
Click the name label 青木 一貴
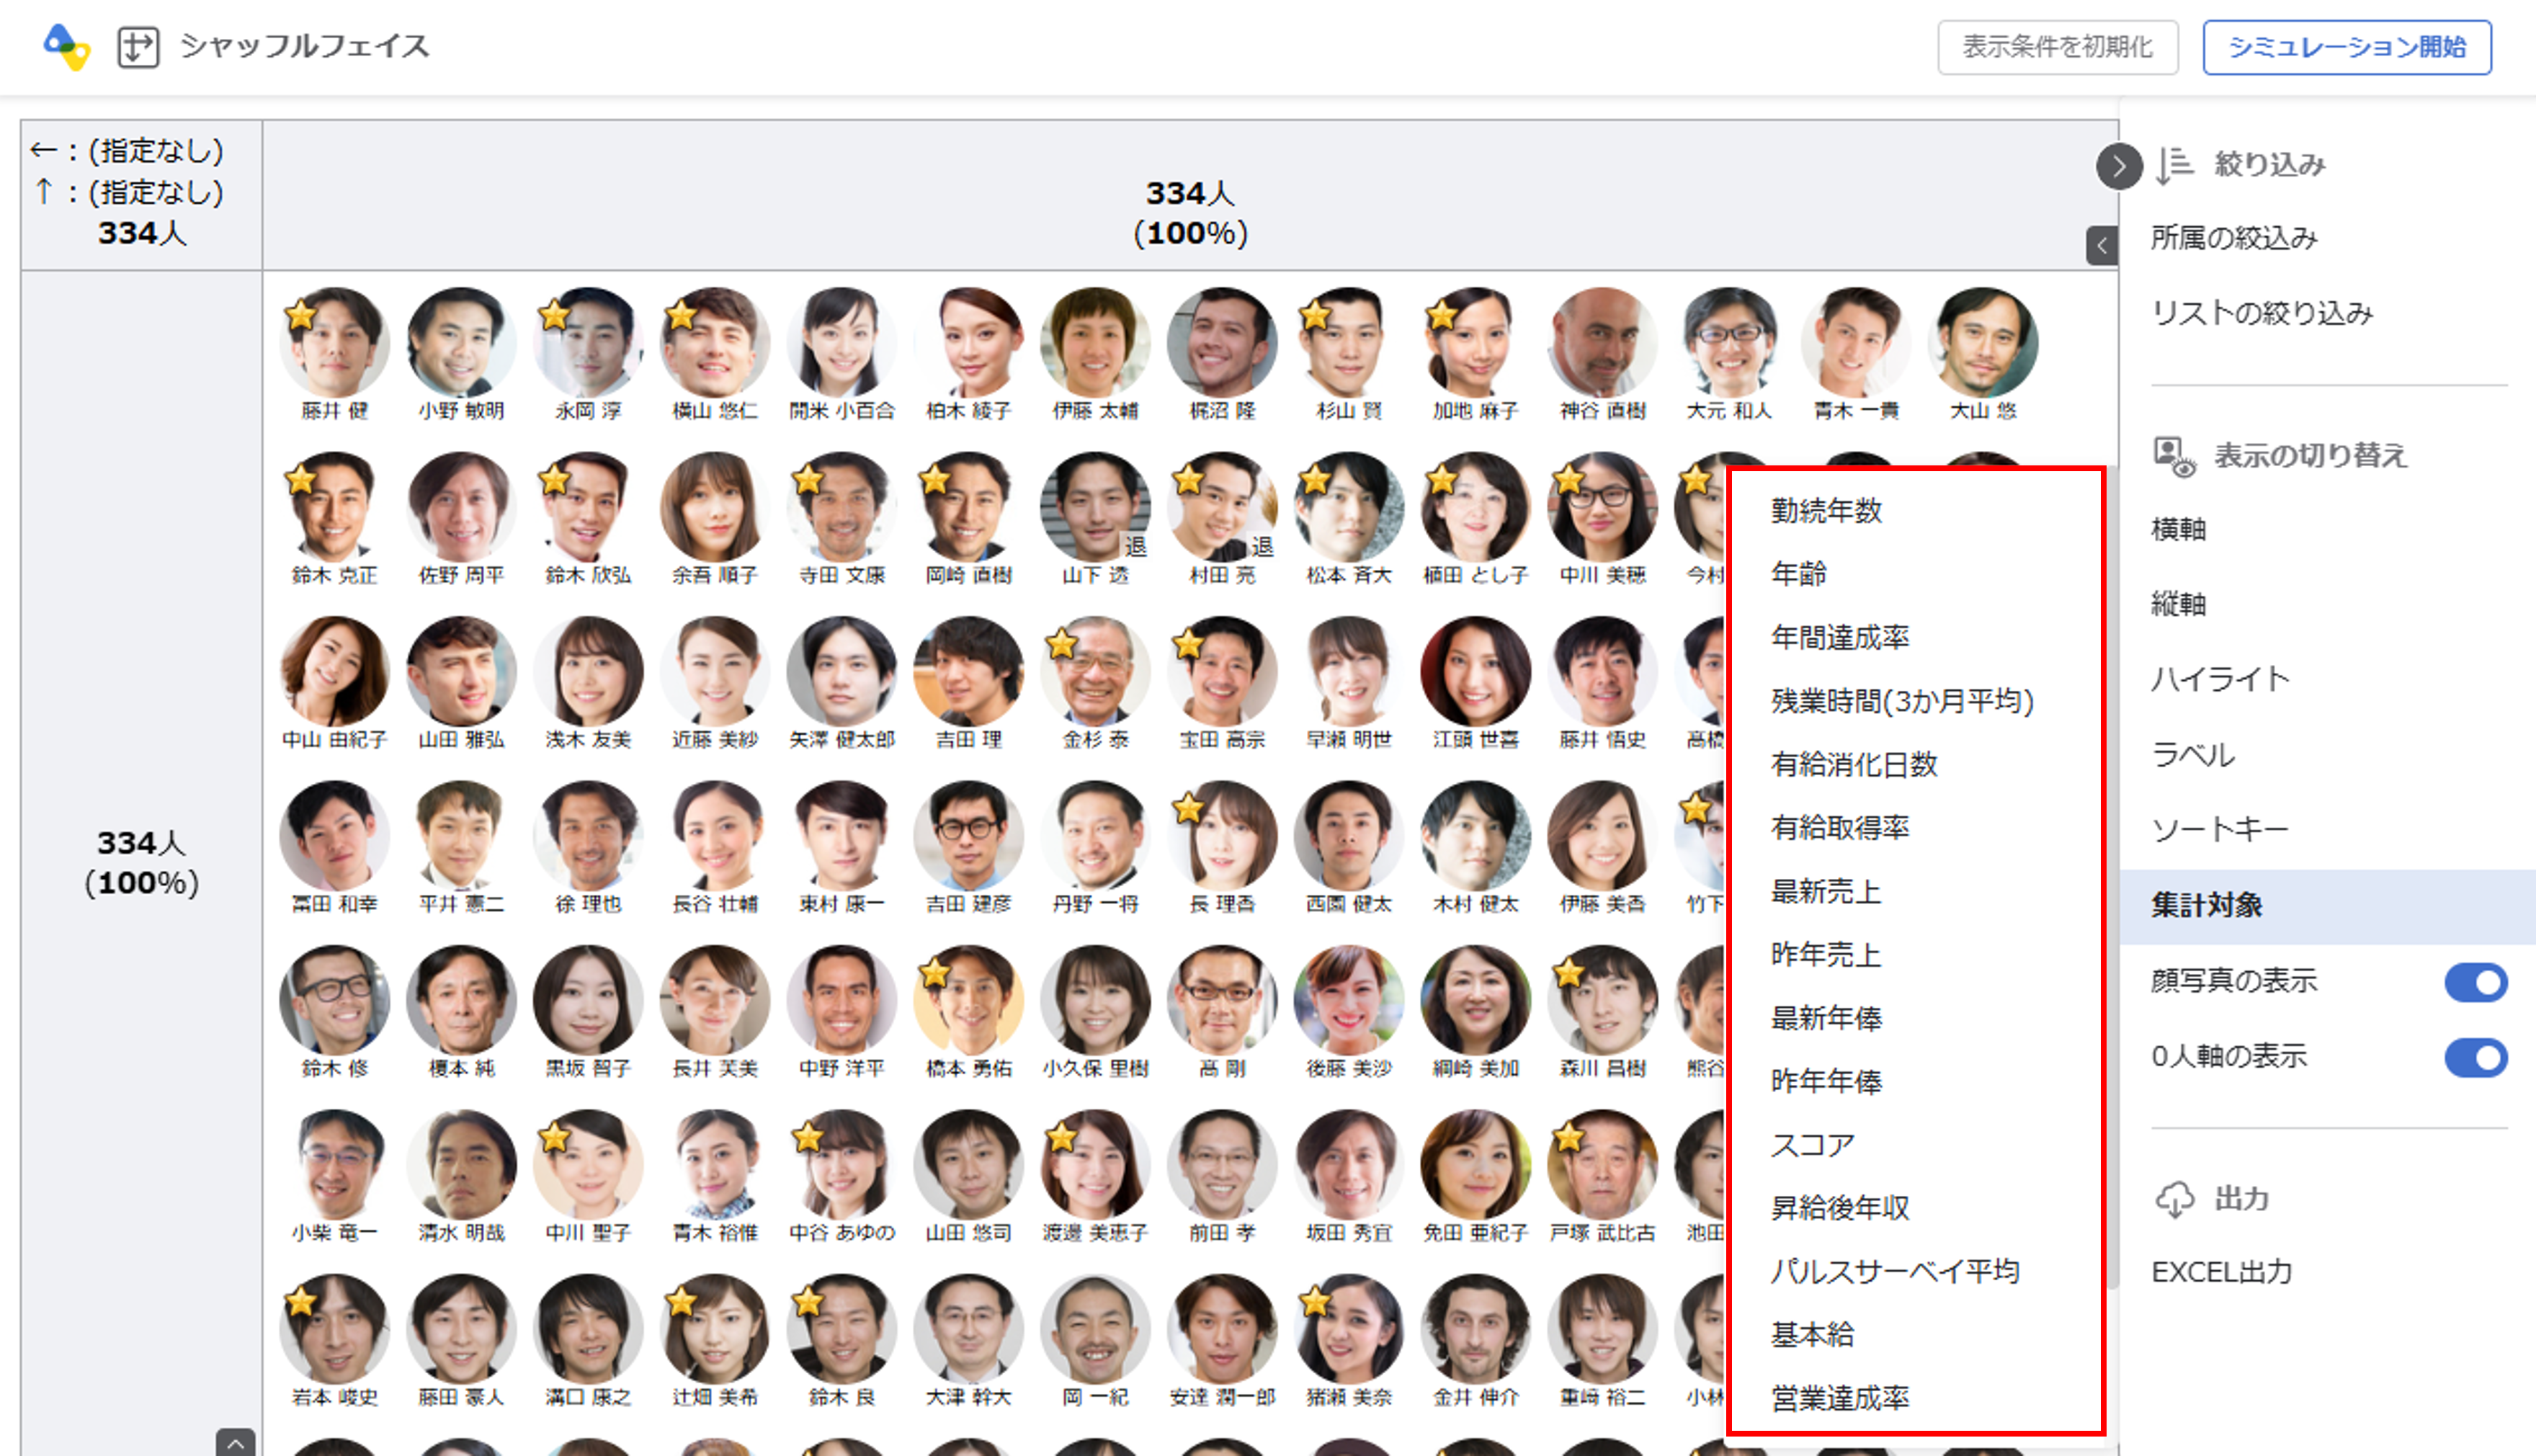click(x=1856, y=411)
